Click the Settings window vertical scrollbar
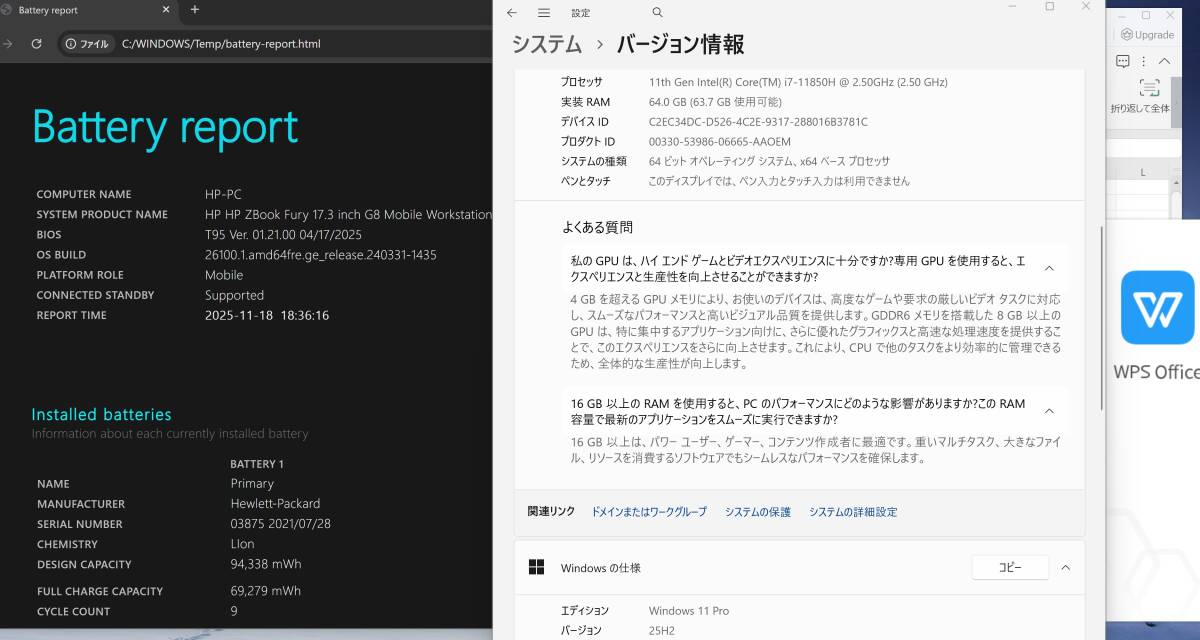This screenshot has height=640, width=1200. click(x=1101, y=316)
